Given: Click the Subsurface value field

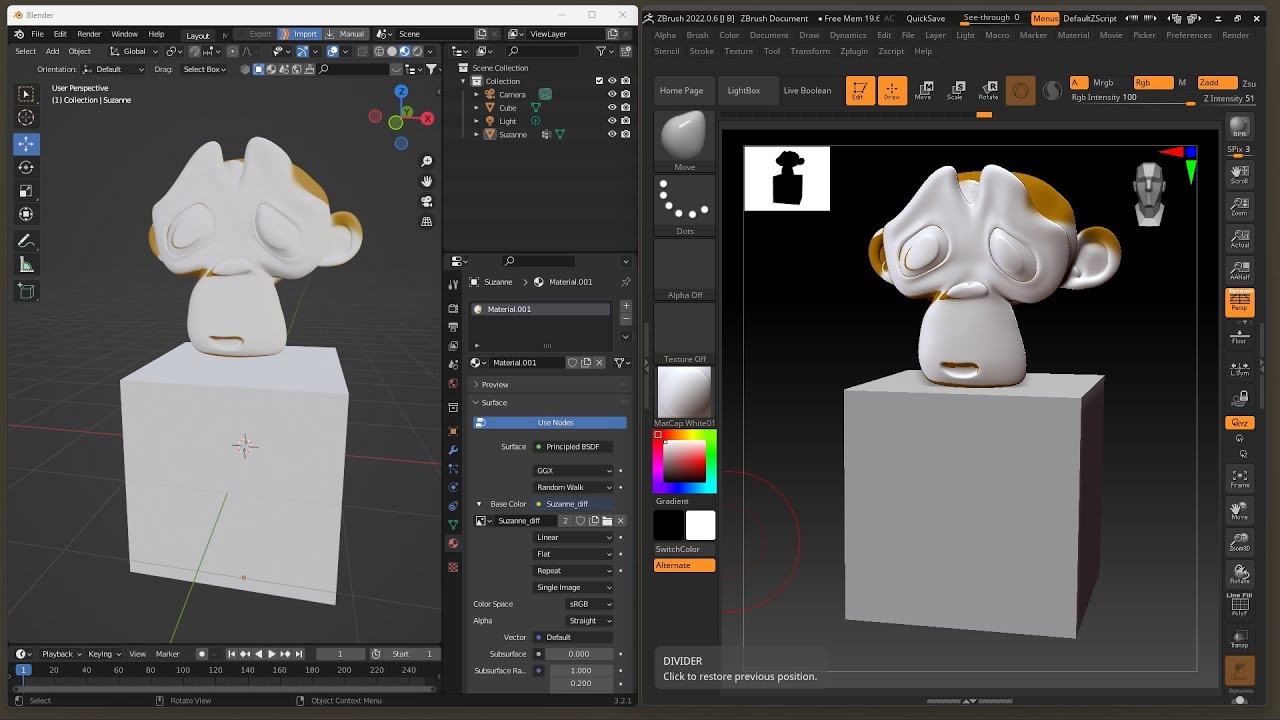Looking at the screenshot, I should 579,654.
